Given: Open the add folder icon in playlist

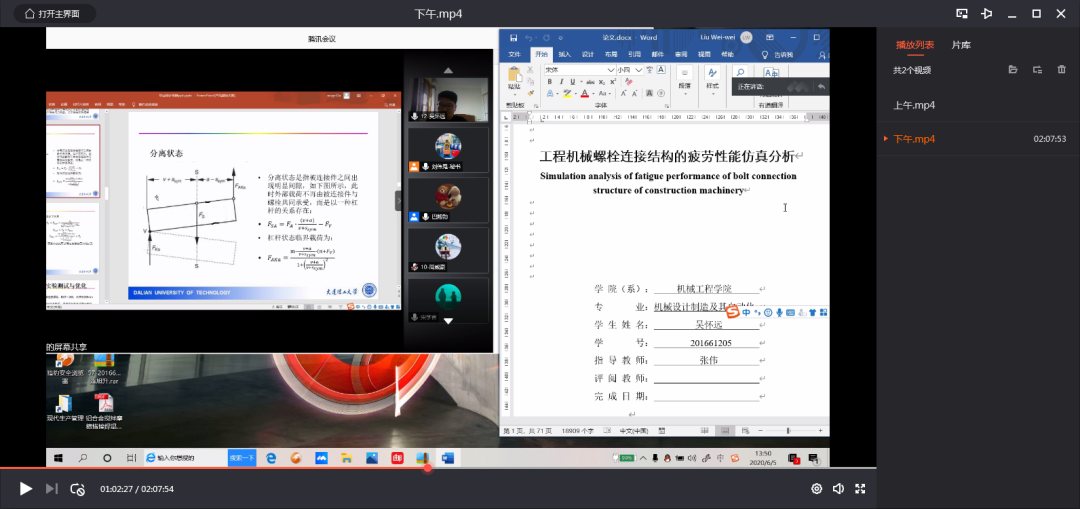Looking at the screenshot, I should click(1012, 70).
